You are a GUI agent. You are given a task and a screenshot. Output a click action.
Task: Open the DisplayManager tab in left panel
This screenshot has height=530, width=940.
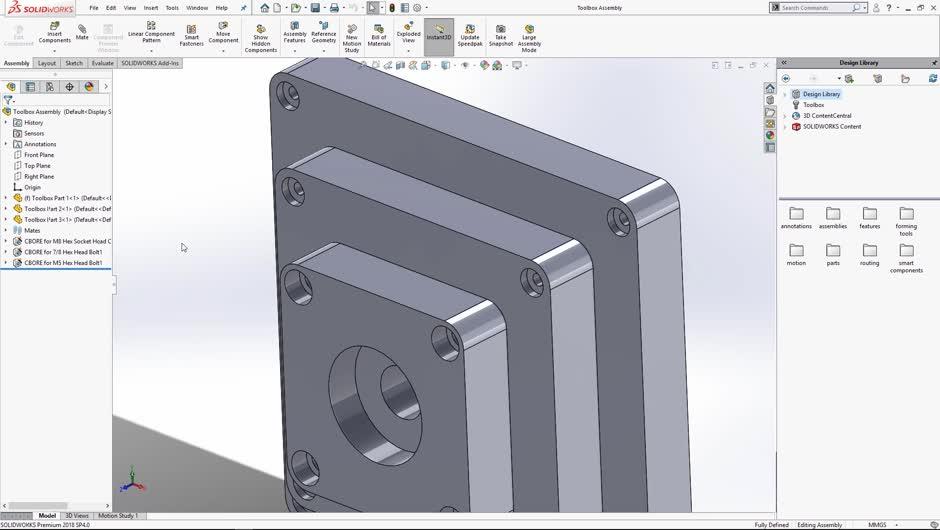click(89, 87)
